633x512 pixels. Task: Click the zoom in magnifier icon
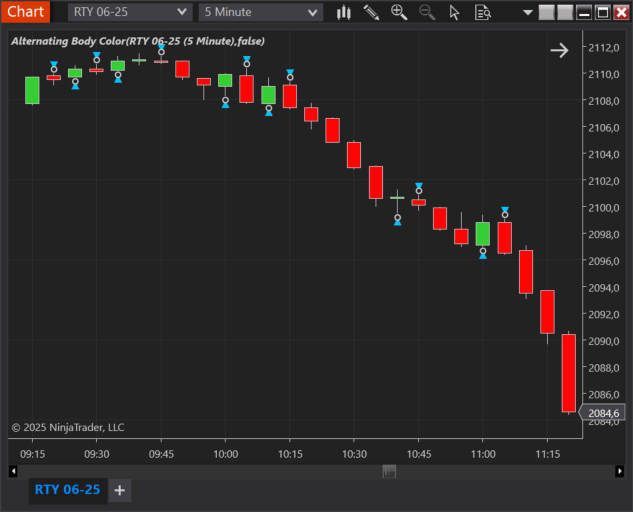point(399,13)
